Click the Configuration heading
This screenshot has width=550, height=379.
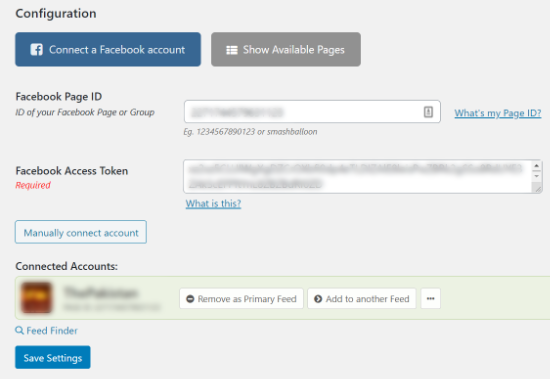[56, 13]
